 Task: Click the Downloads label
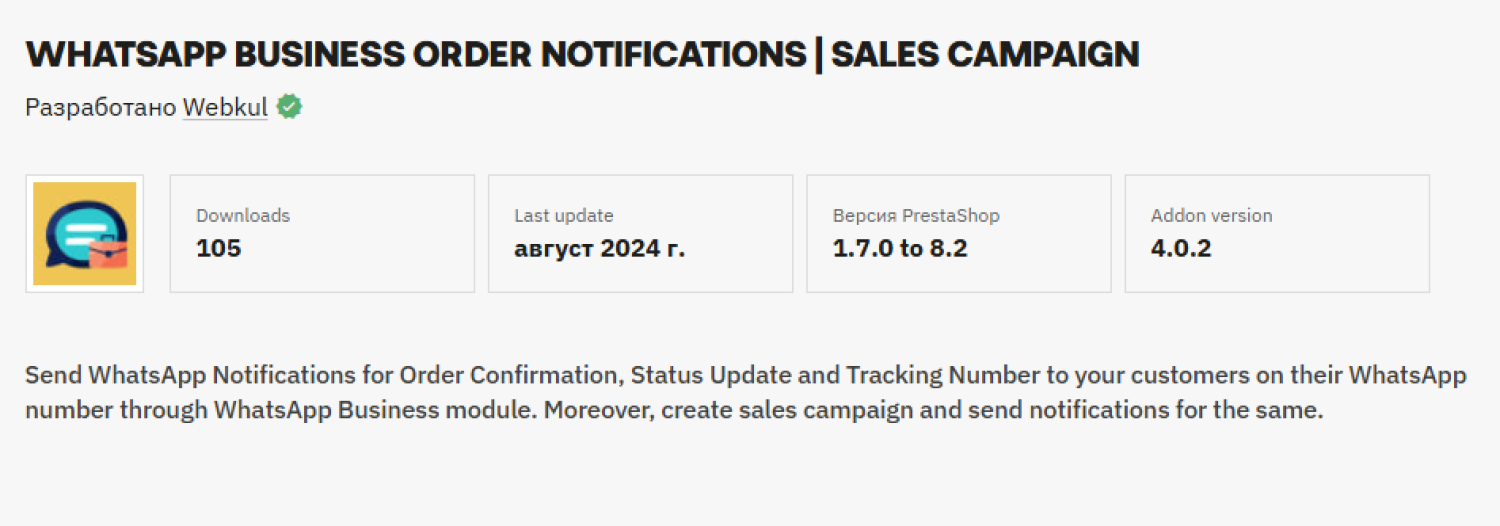[x=243, y=215]
